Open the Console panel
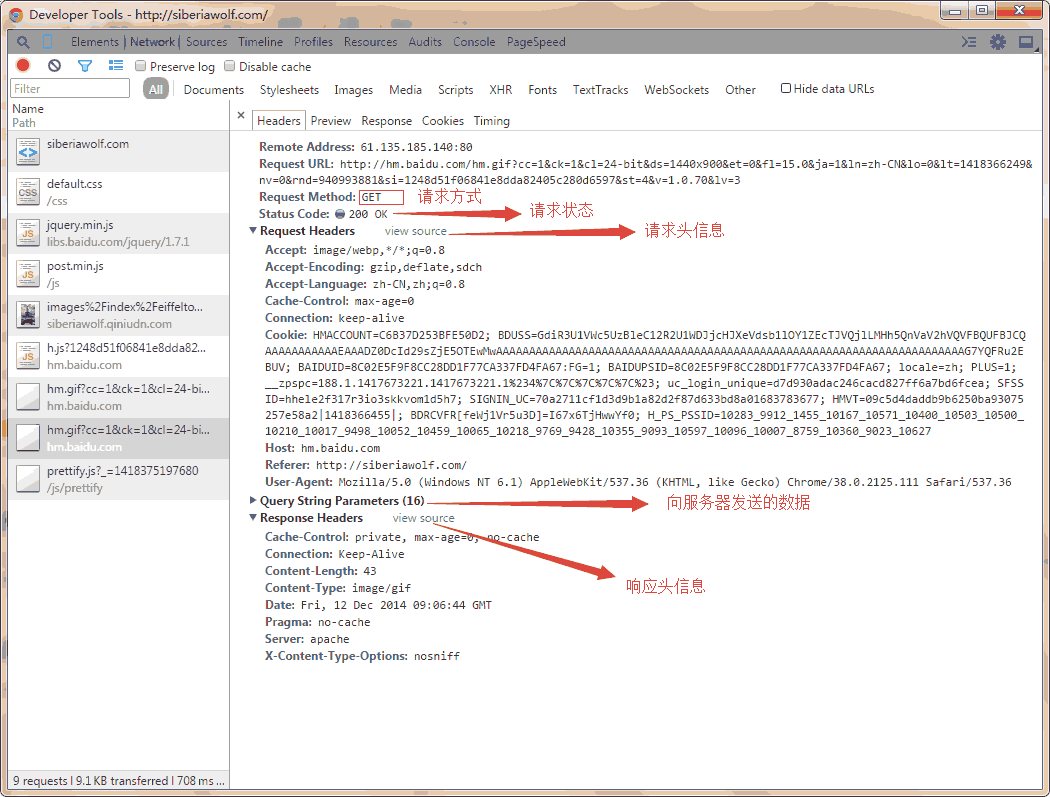 coord(474,42)
